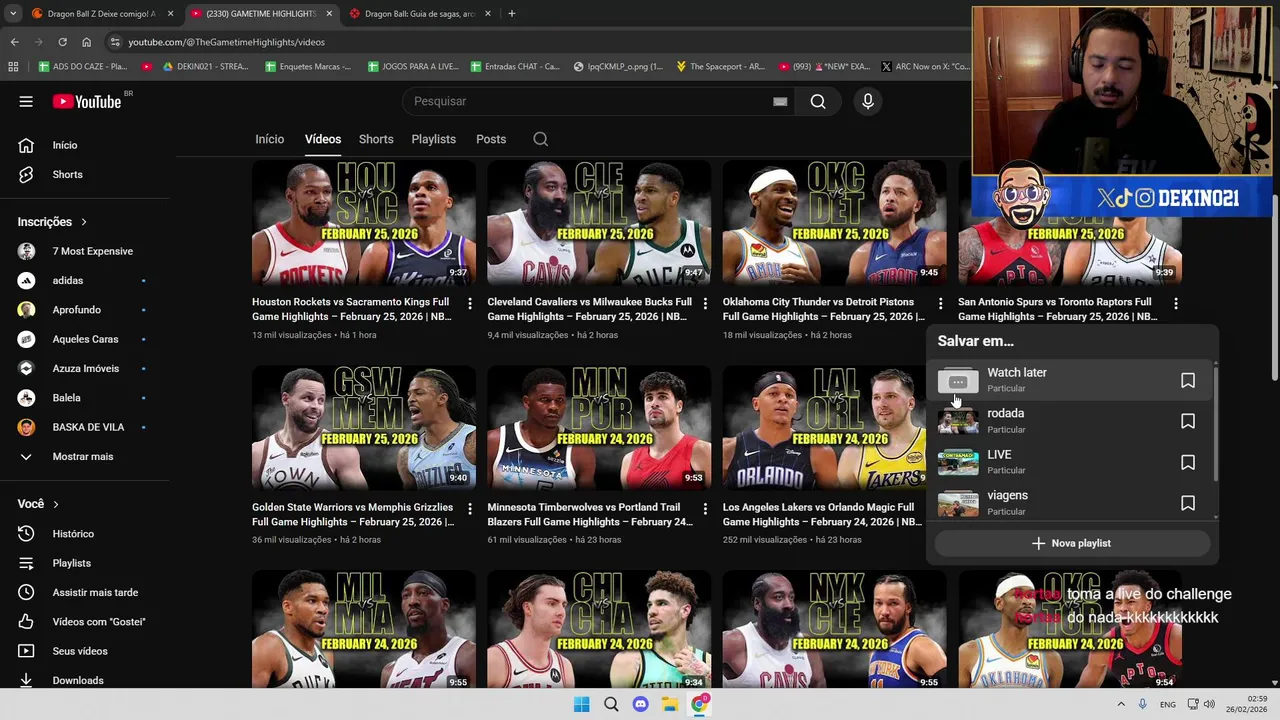Expand the Você section arrow
The image size is (1280, 720).
(x=56, y=504)
